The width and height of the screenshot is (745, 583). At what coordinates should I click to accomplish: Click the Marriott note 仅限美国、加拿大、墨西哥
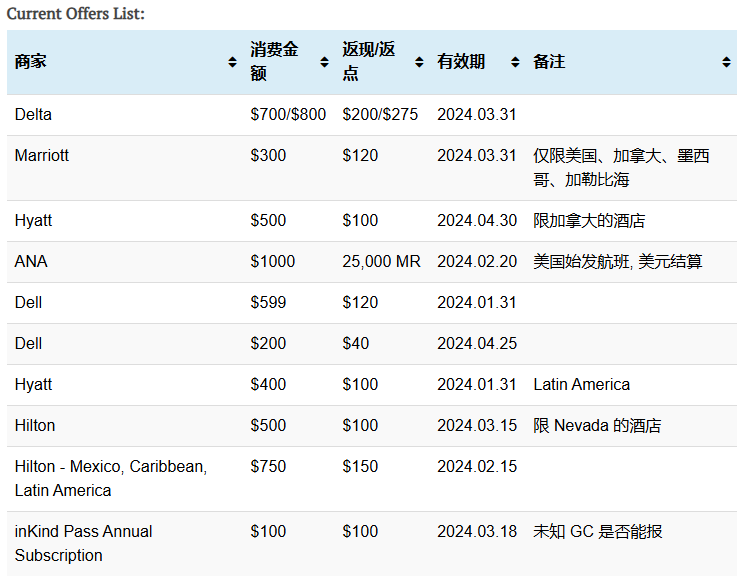click(x=621, y=168)
